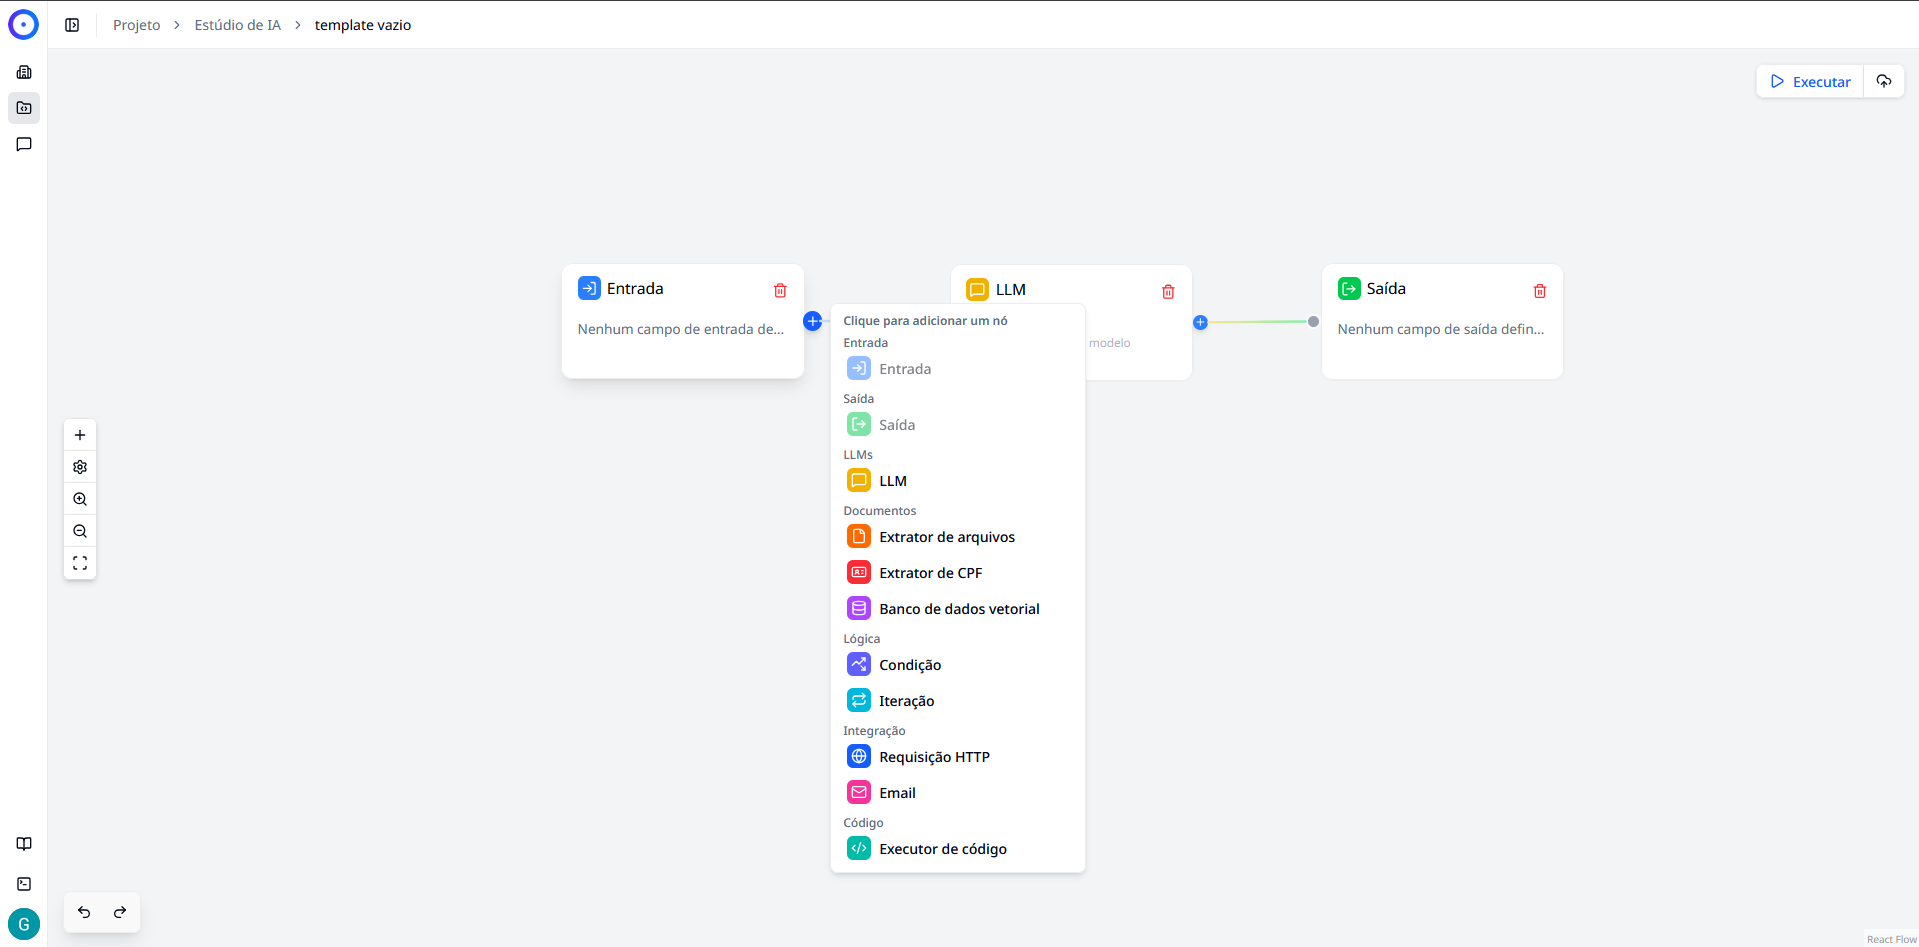Zoom out on the canvas
1919x947 pixels.
point(80,531)
